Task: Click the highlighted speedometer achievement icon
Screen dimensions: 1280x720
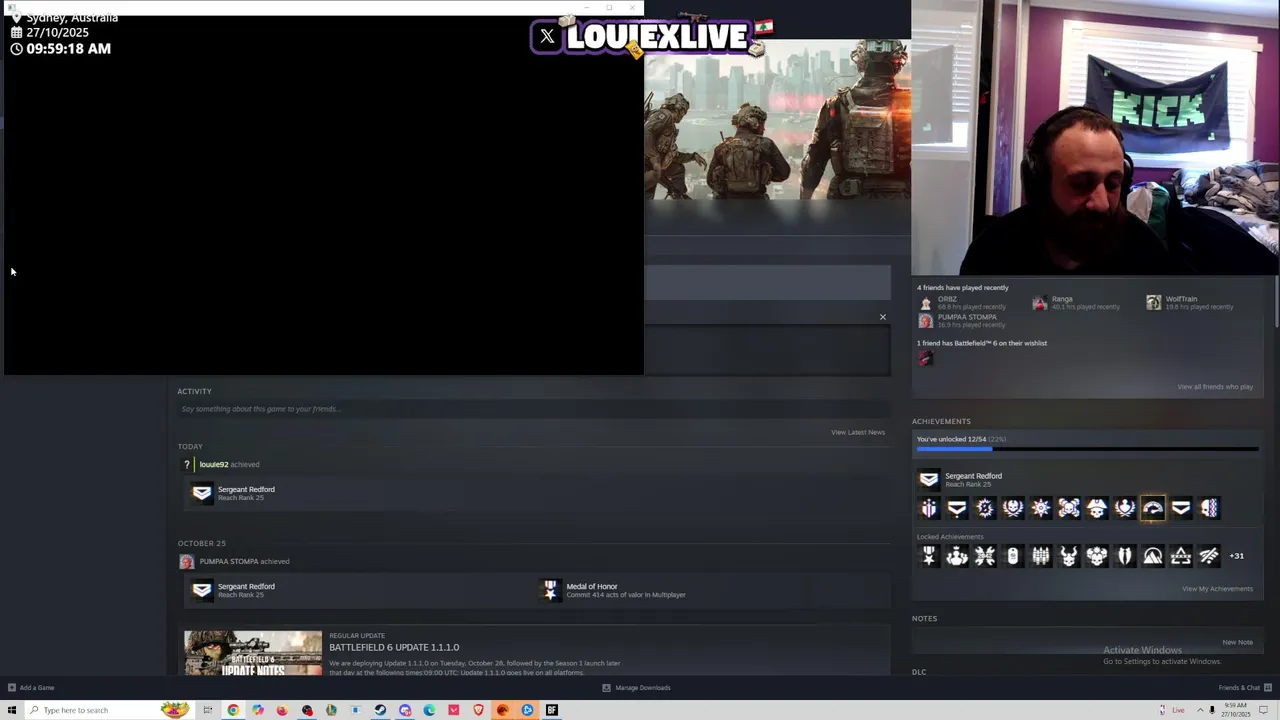Action: coord(1153,508)
